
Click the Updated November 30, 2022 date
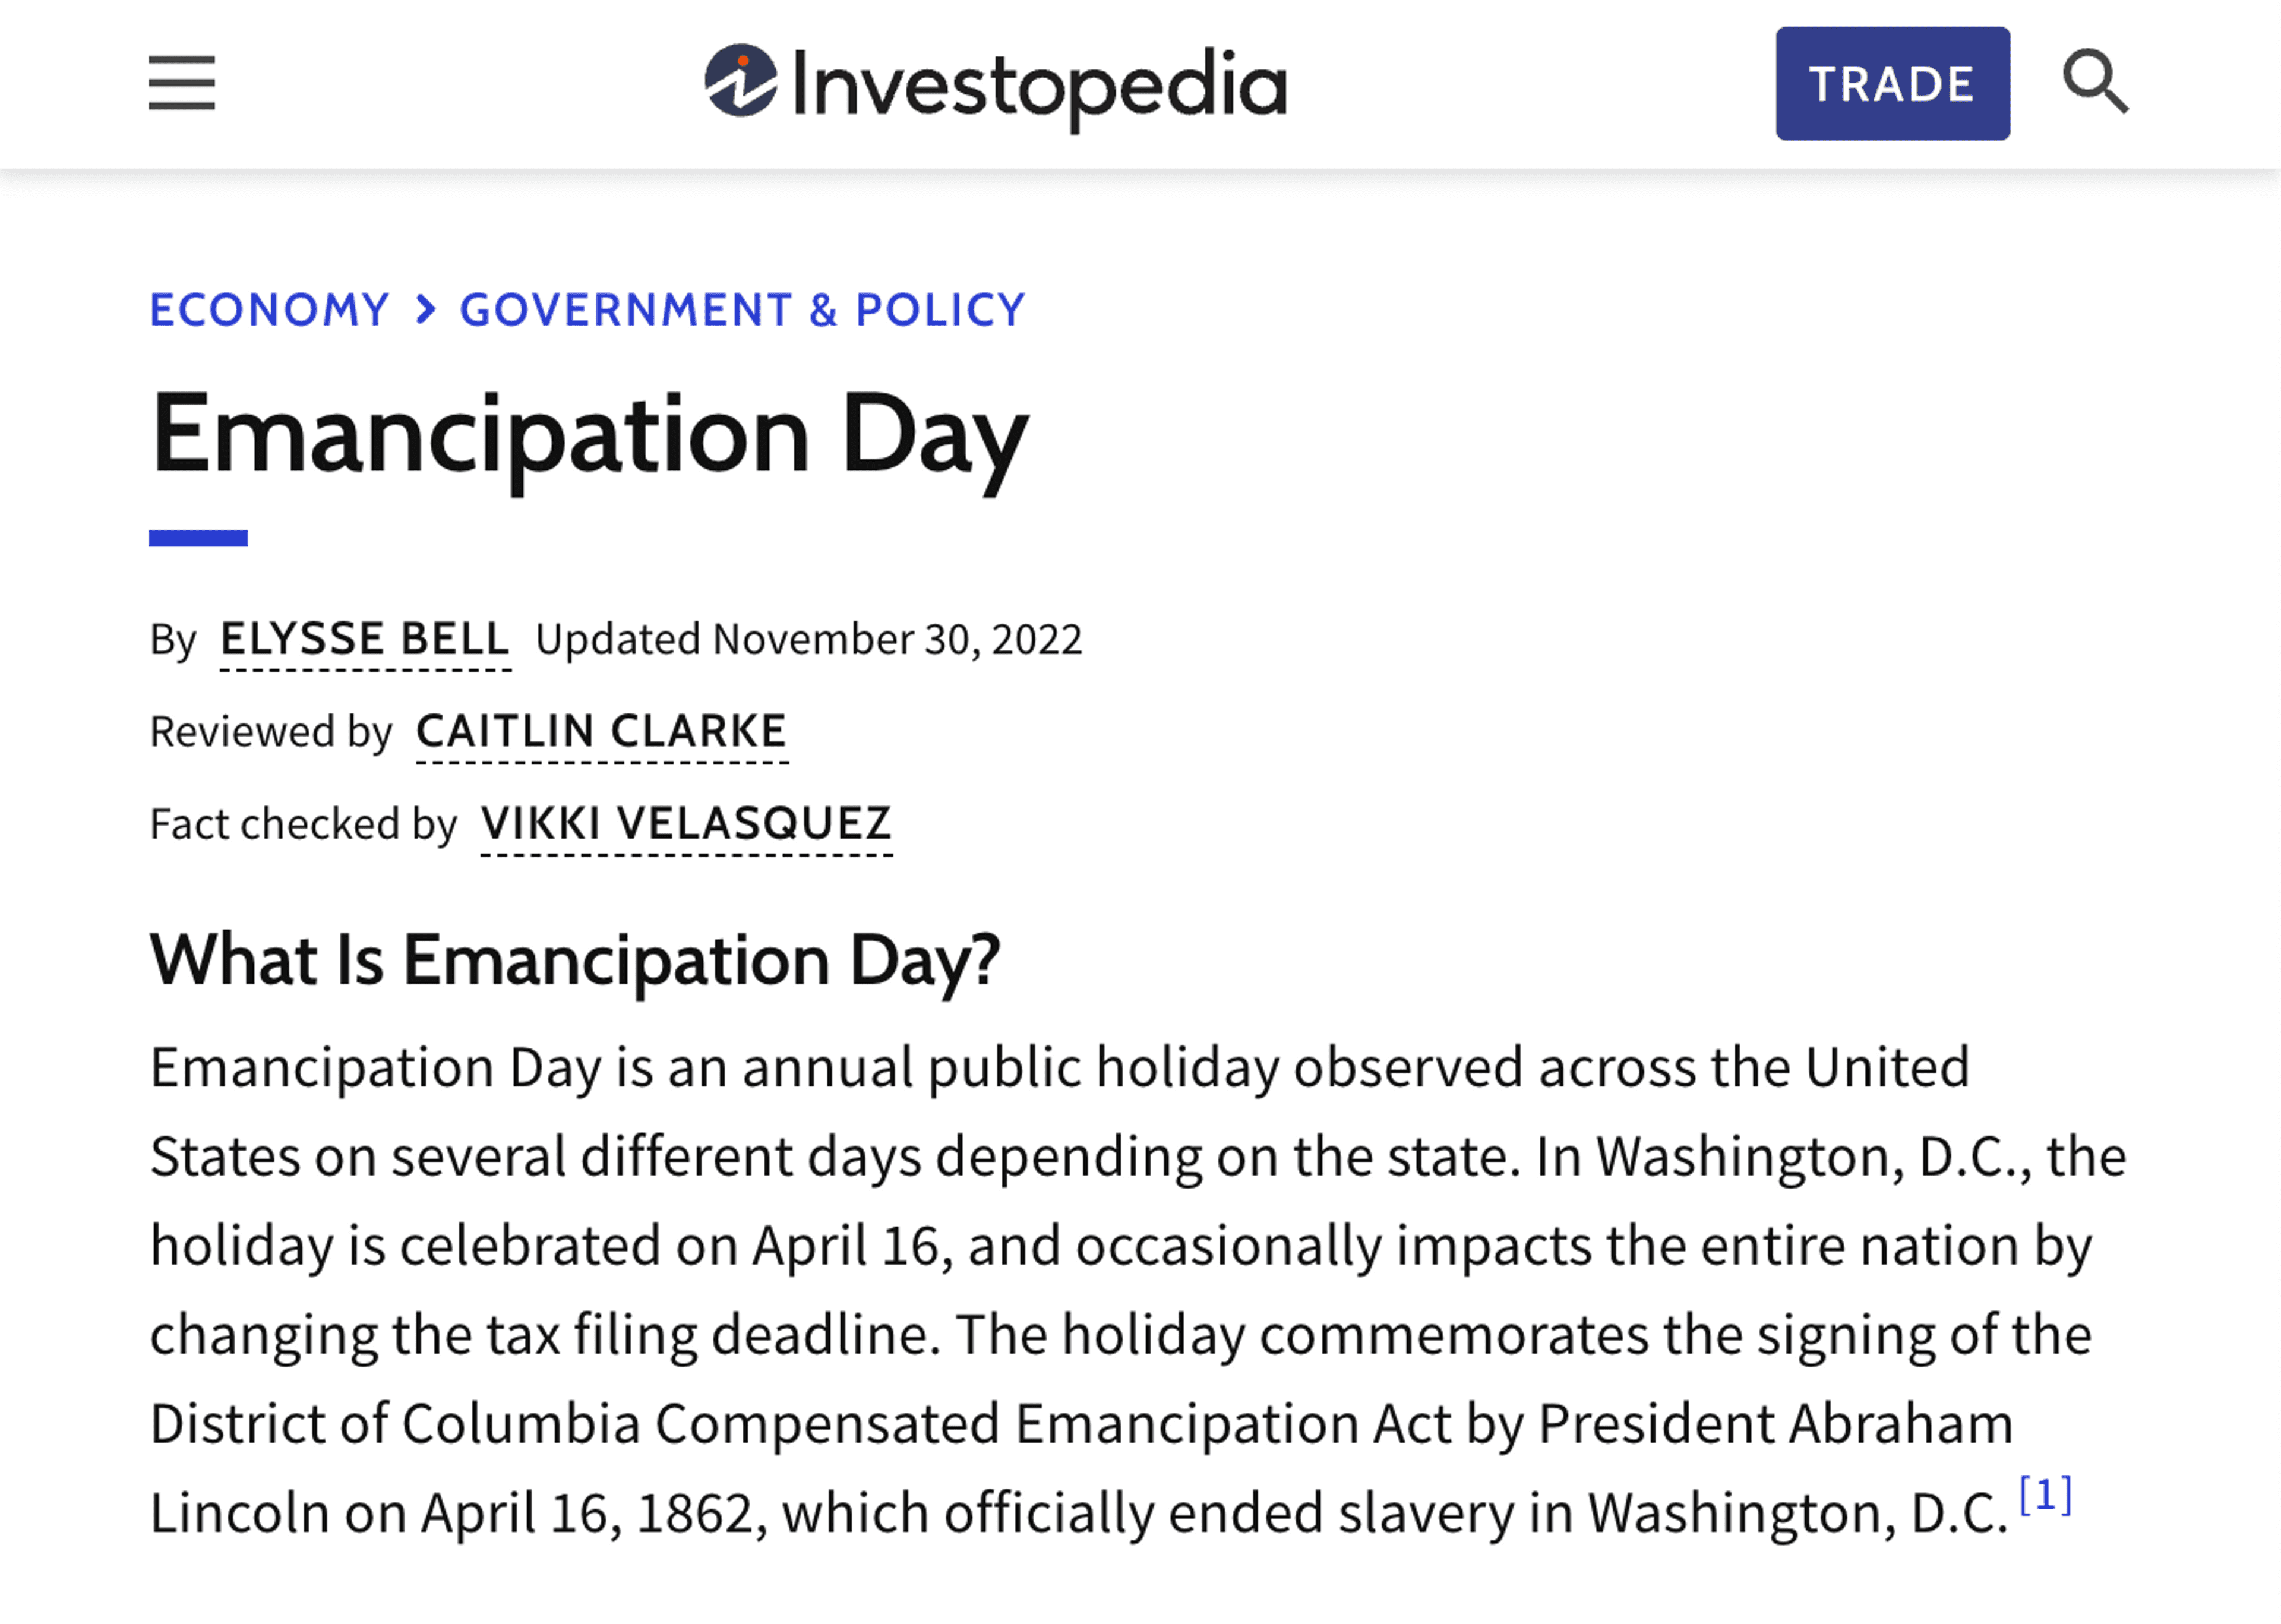click(809, 640)
